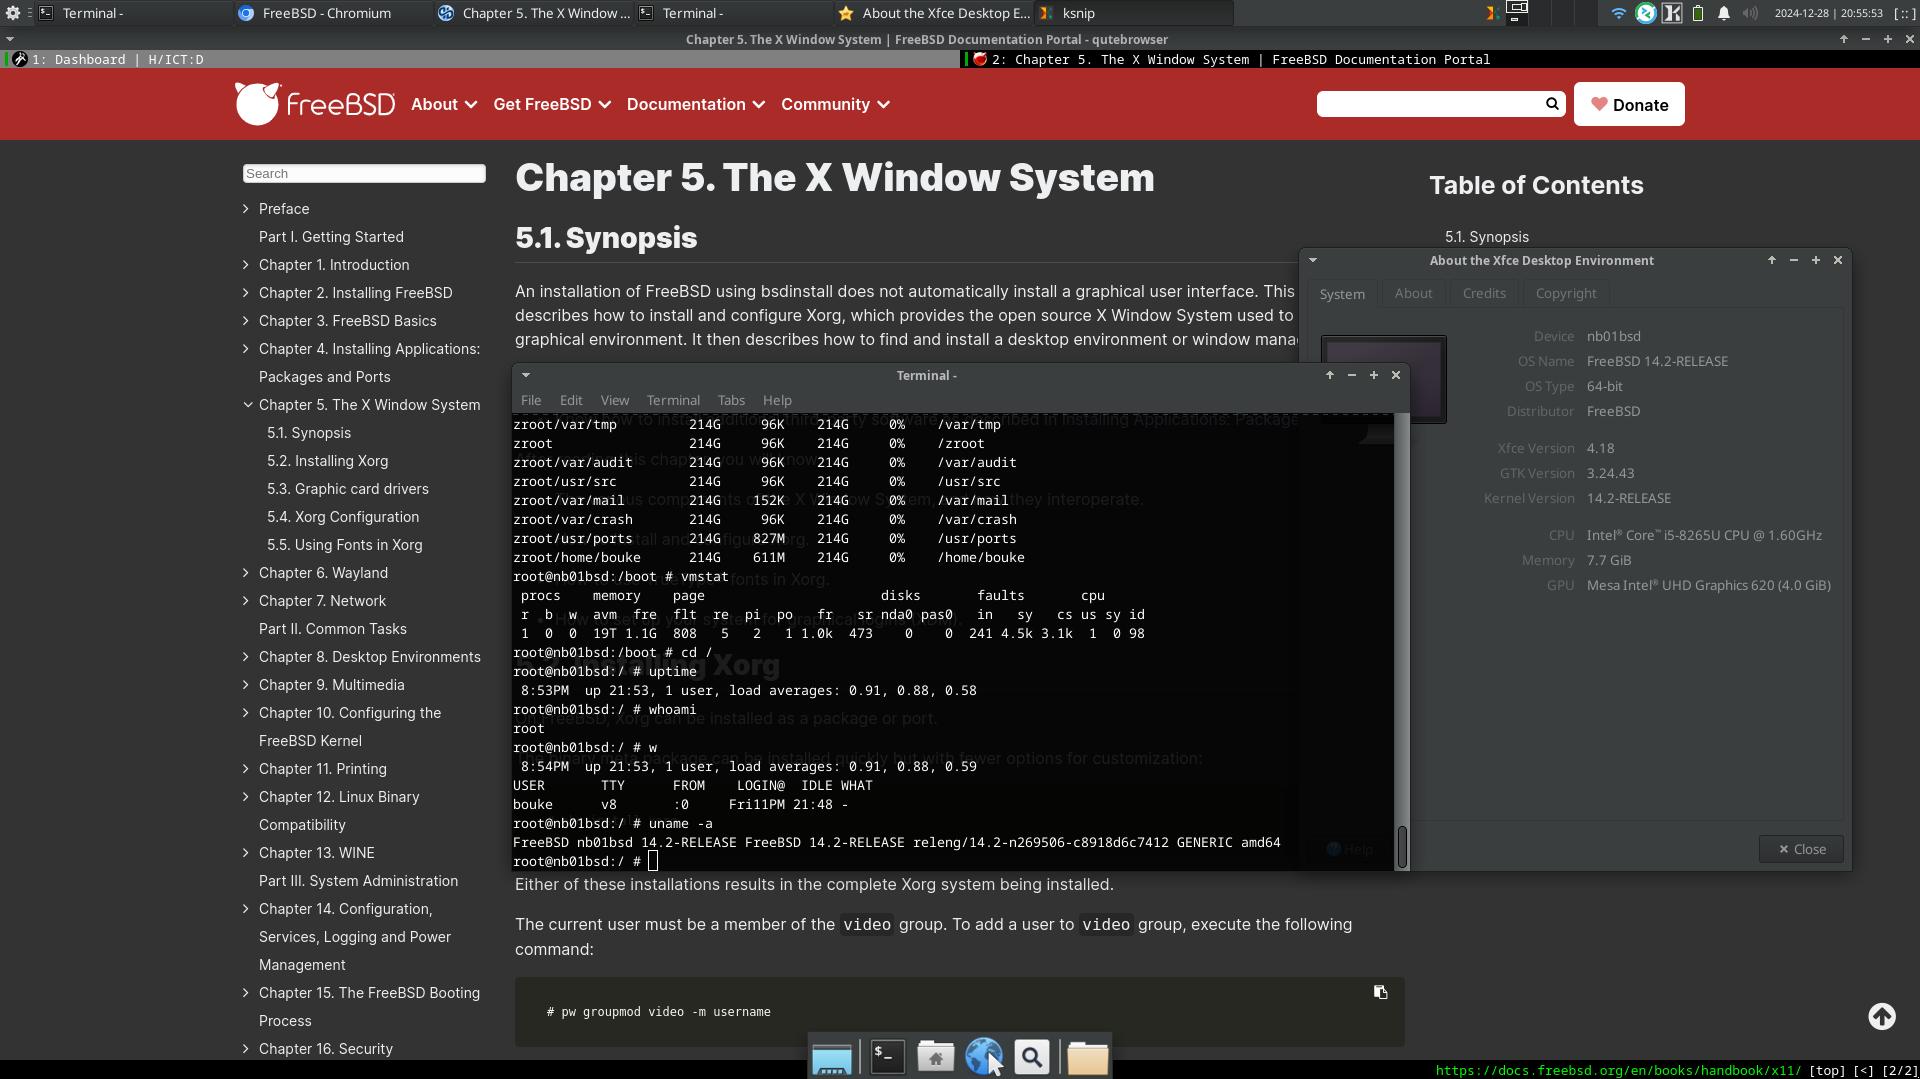This screenshot has height=1079, width=1920.
Task: Click the ksnip tray icon in panel
Action: [x=1491, y=13]
